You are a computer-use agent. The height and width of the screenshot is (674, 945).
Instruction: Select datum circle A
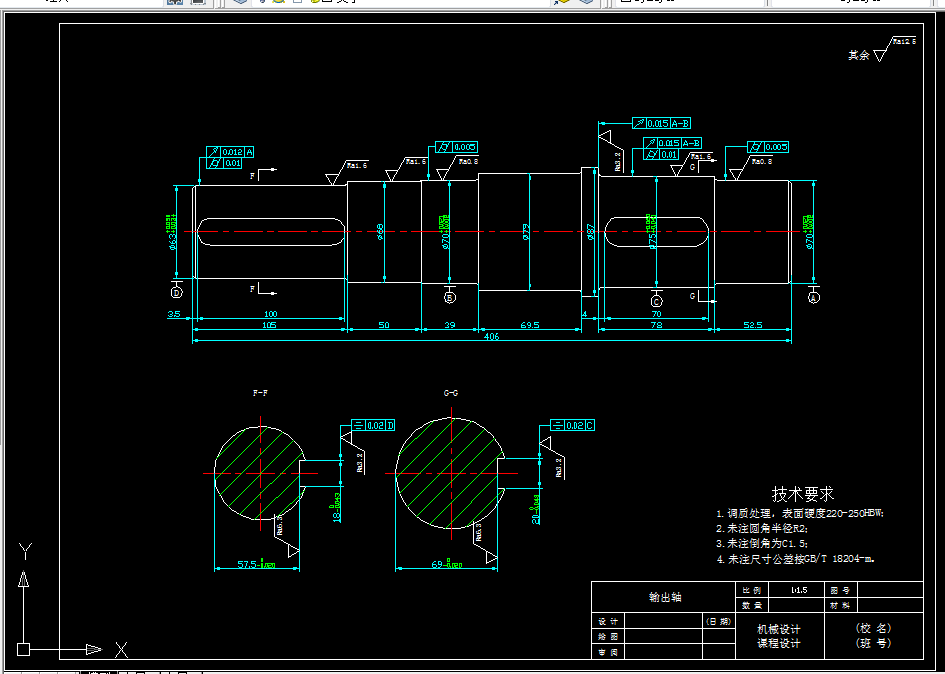pos(814,298)
